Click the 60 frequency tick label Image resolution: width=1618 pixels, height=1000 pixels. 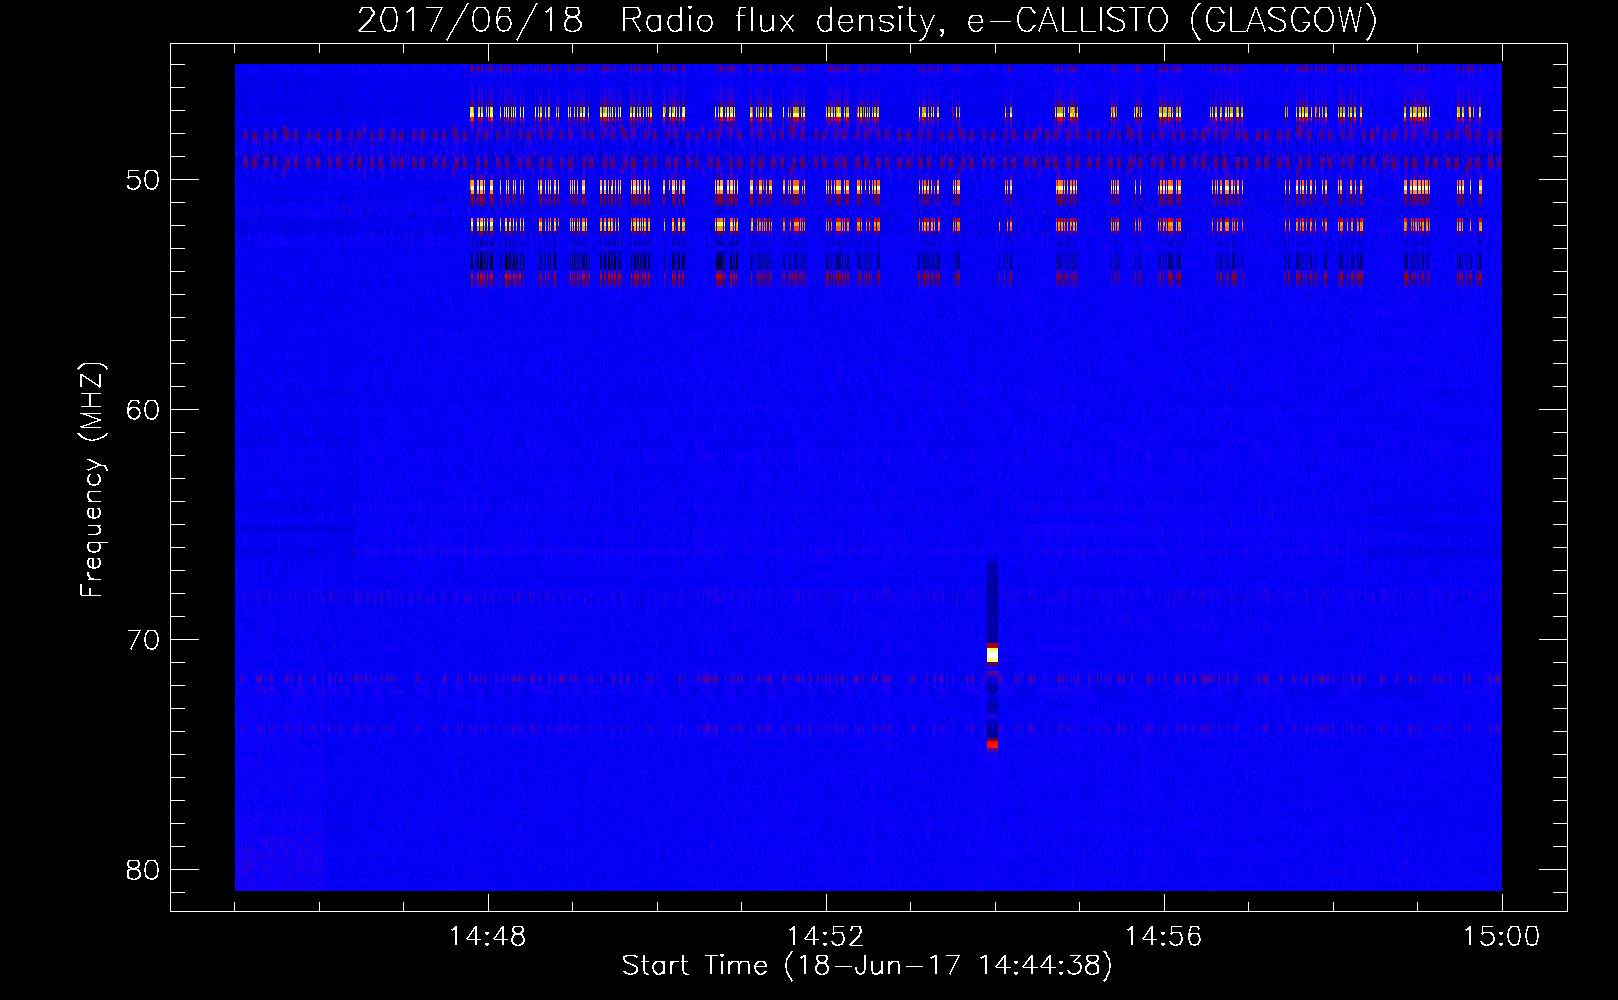(143, 410)
